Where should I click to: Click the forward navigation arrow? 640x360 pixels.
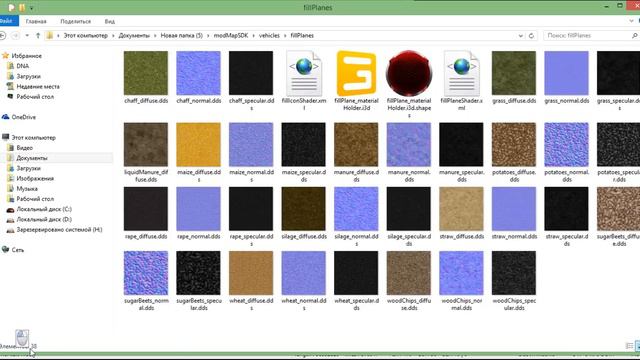tap(16, 36)
